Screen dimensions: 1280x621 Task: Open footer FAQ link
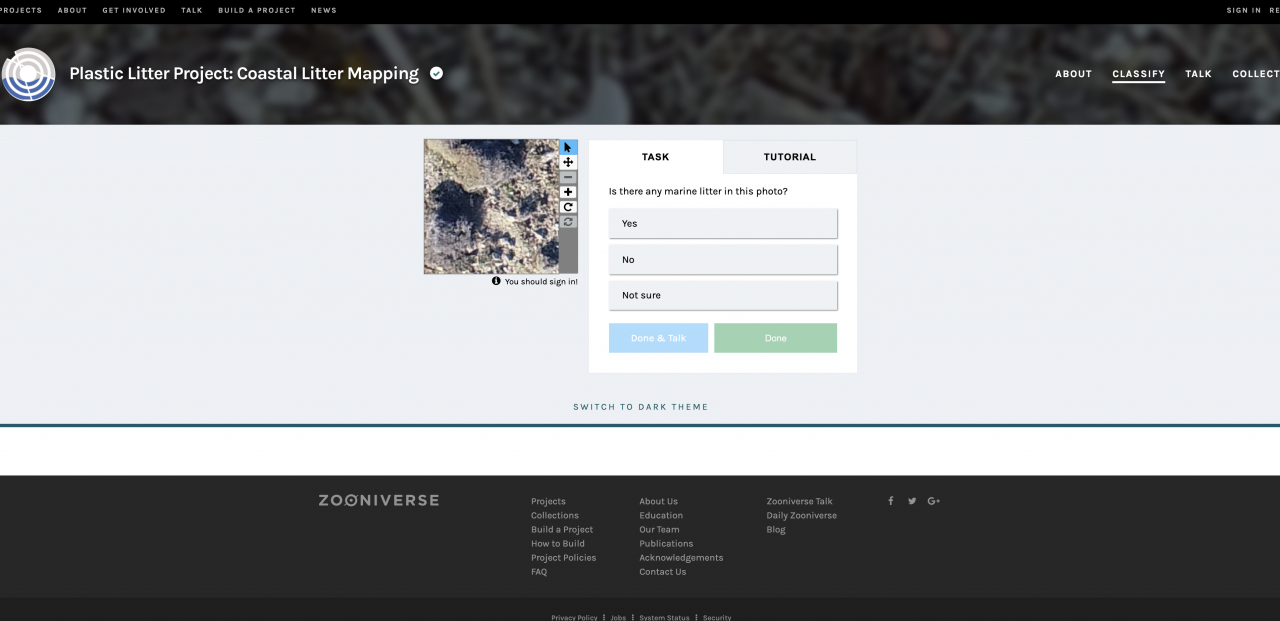539,571
